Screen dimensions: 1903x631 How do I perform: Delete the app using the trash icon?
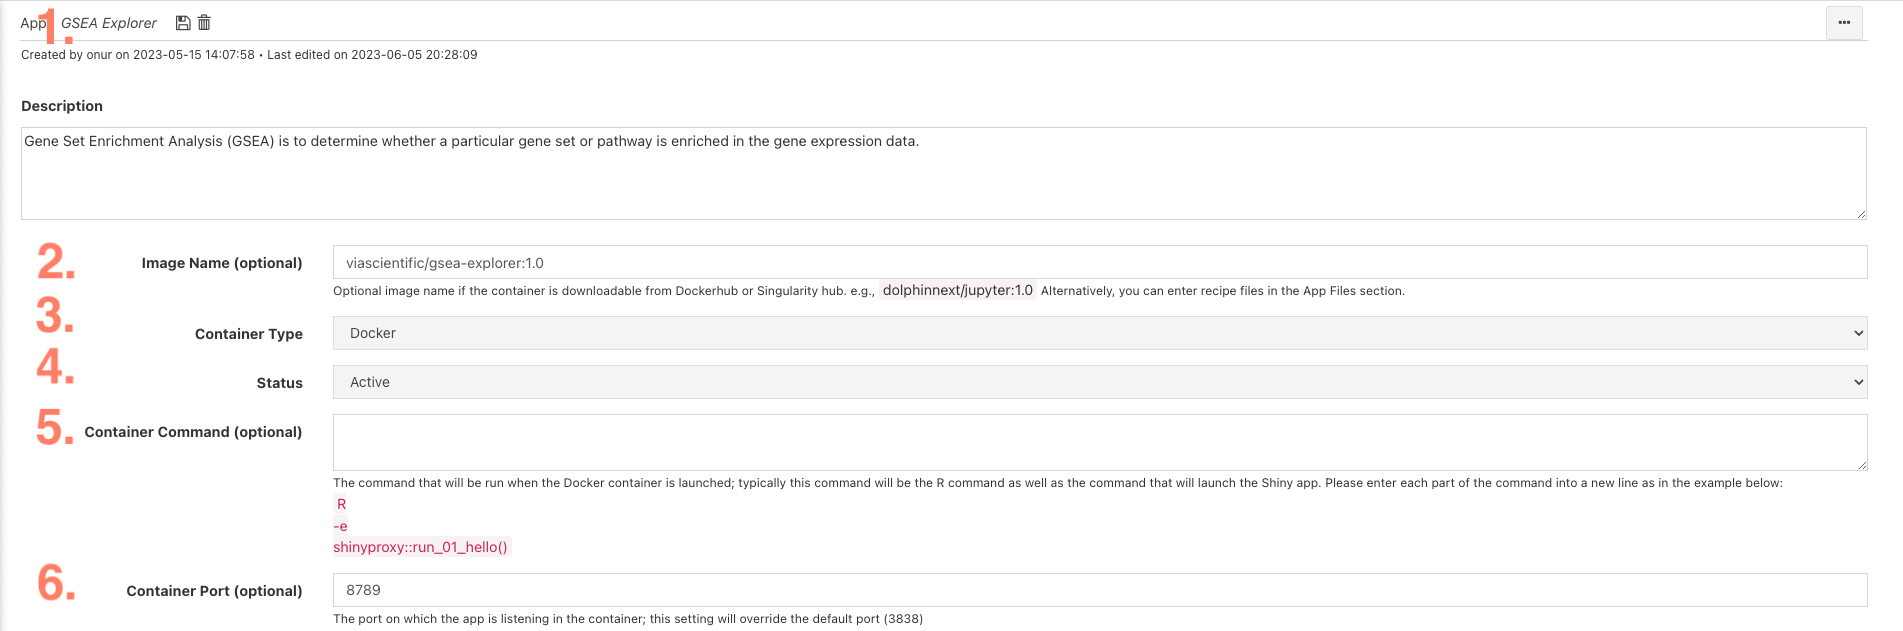pos(204,23)
